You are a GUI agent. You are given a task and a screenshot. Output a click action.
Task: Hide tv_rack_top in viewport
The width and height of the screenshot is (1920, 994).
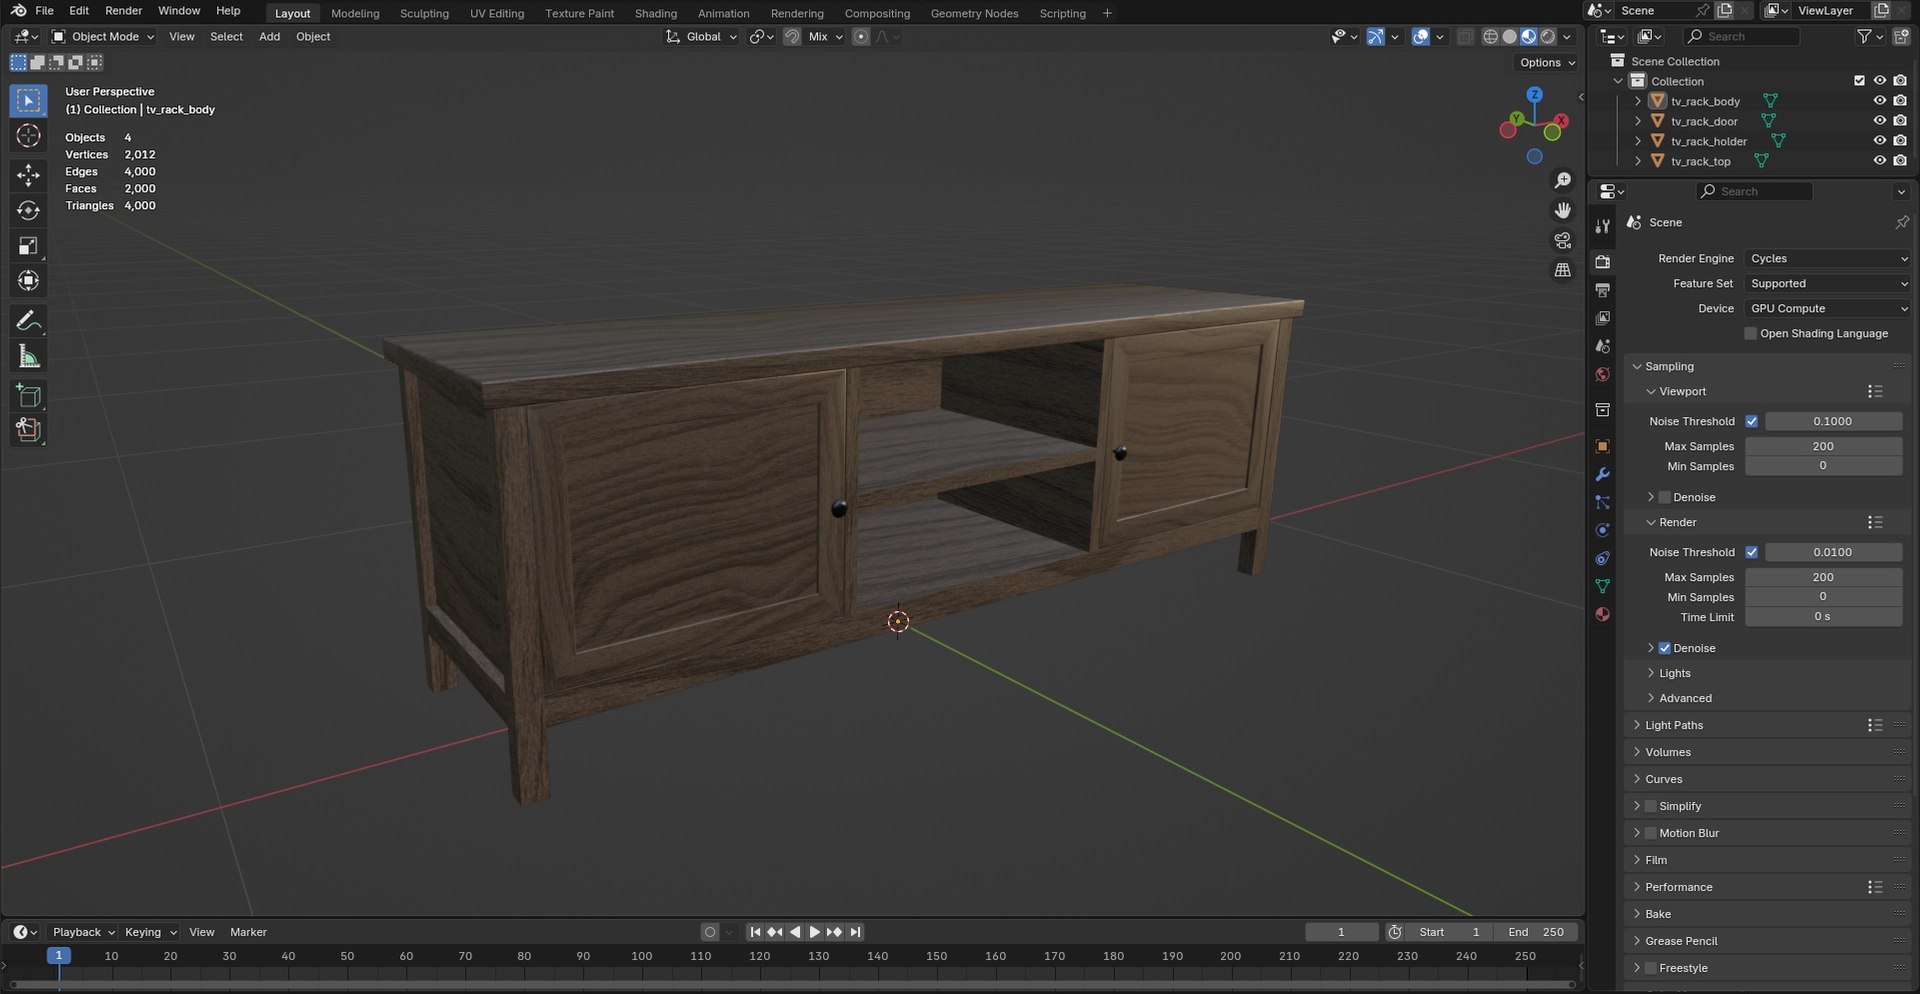point(1879,161)
